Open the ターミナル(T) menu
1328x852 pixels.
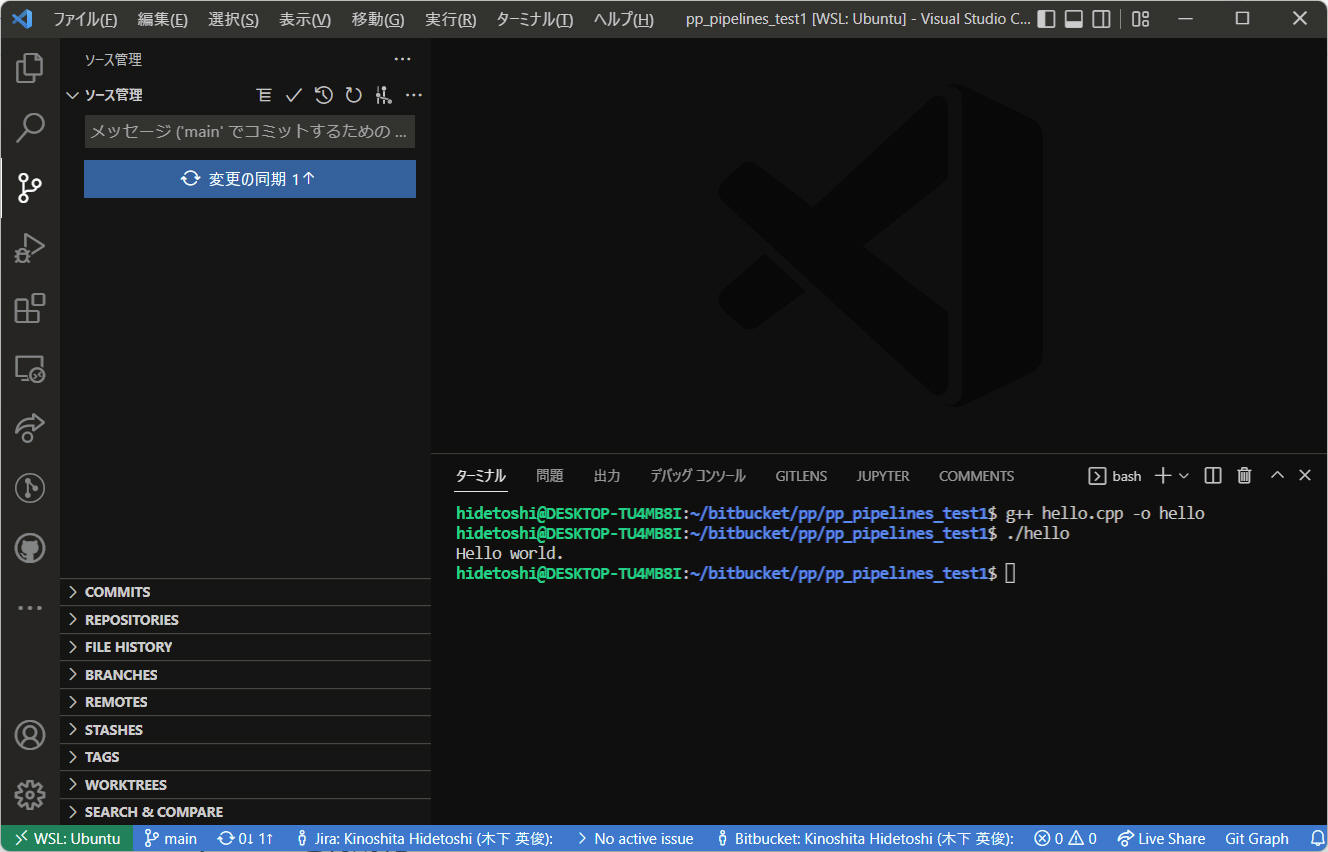534,19
